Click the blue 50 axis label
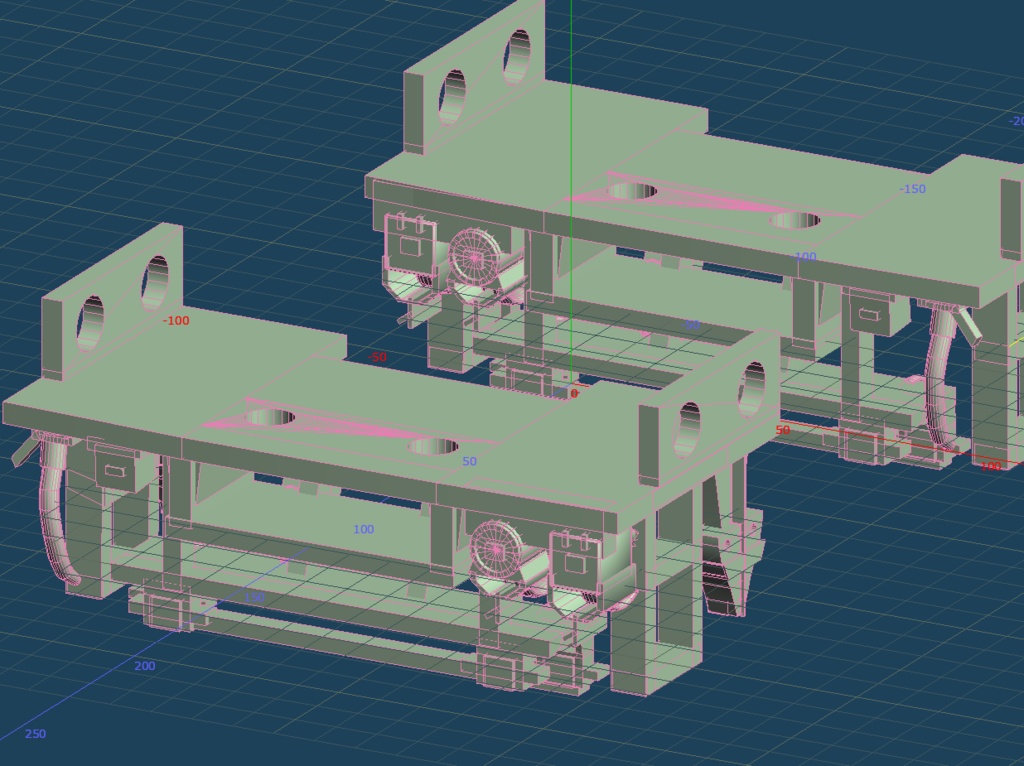Screen dimensions: 1024x766 point(470,461)
